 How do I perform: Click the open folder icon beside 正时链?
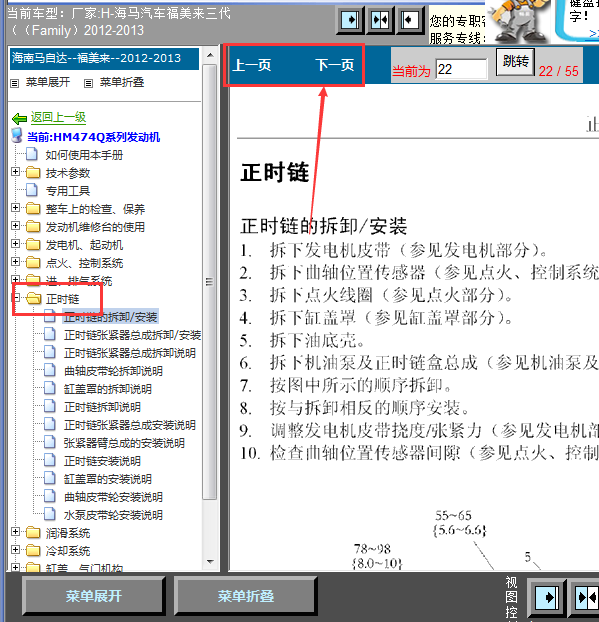(x=34, y=298)
